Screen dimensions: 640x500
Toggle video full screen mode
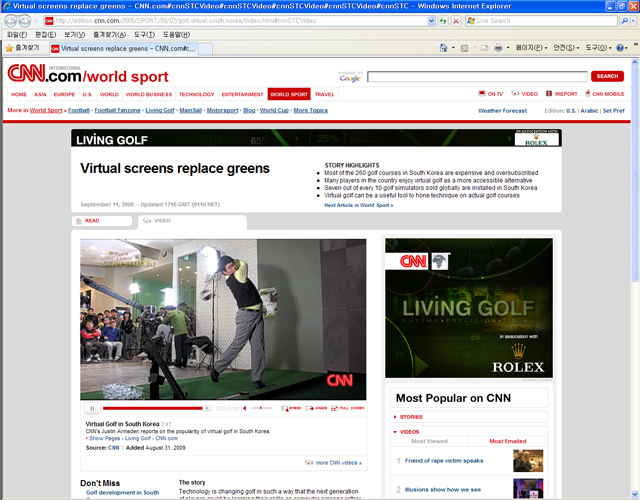tap(349, 408)
